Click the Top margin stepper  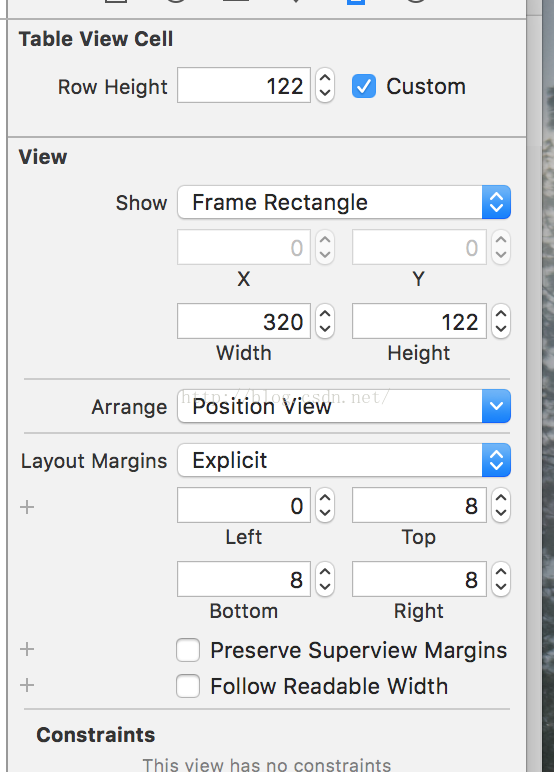click(501, 505)
